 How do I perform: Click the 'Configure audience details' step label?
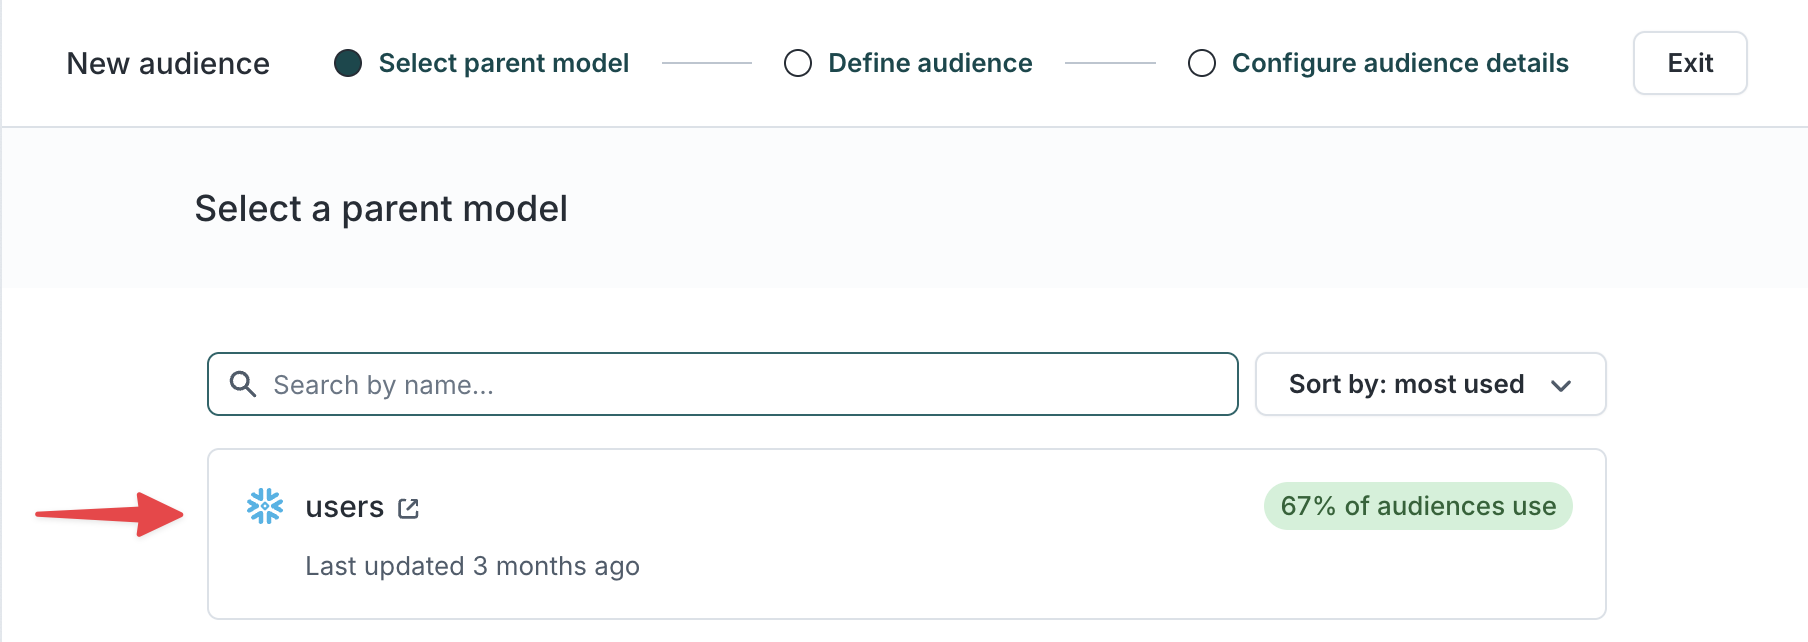[1400, 63]
